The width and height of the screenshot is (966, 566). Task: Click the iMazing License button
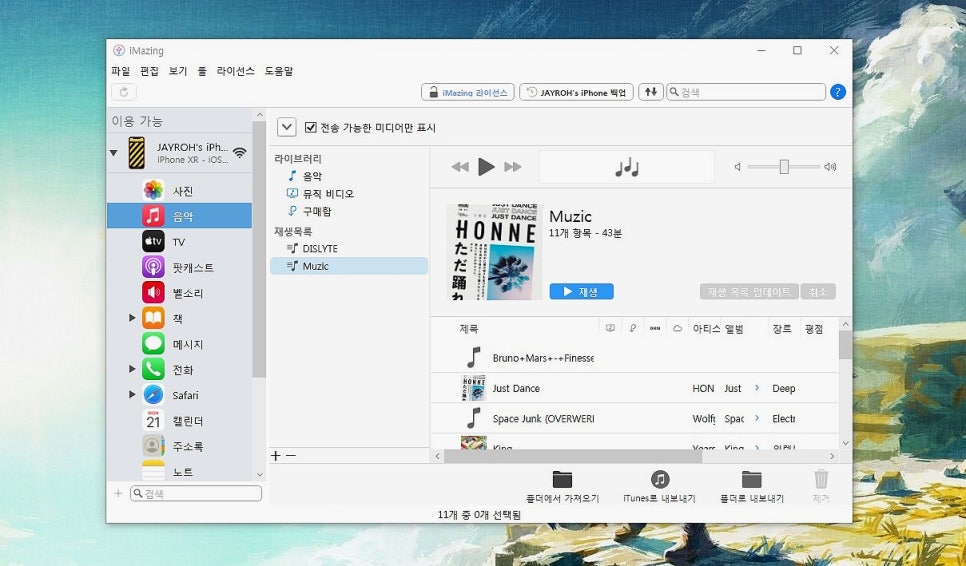coord(468,92)
